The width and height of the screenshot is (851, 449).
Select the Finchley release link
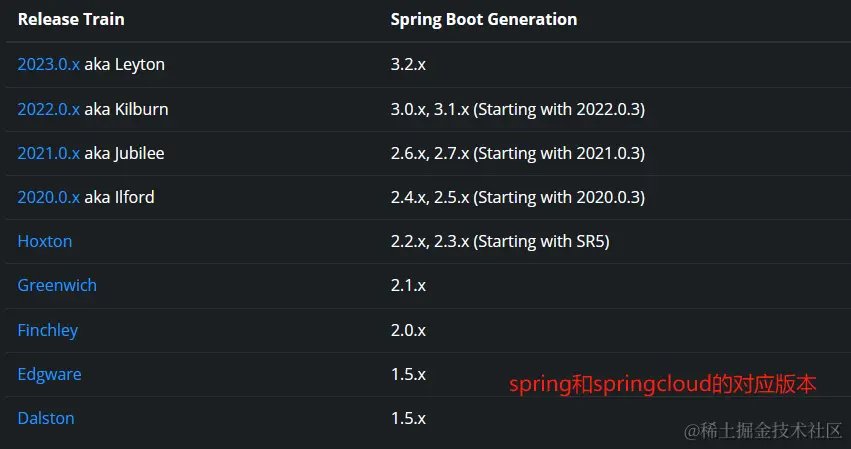pos(47,330)
